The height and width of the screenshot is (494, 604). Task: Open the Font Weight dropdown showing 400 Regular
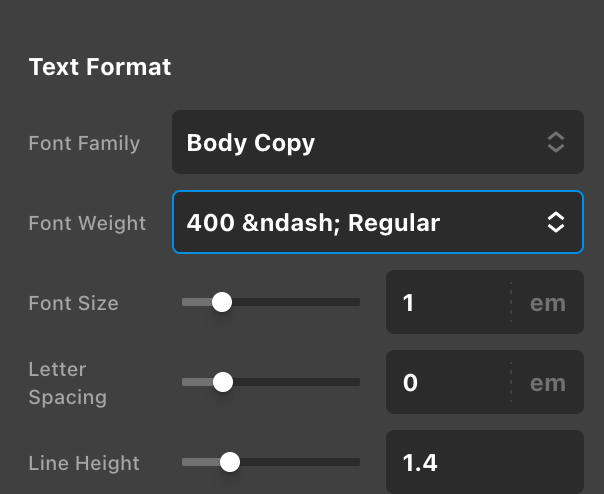click(360, 222)
